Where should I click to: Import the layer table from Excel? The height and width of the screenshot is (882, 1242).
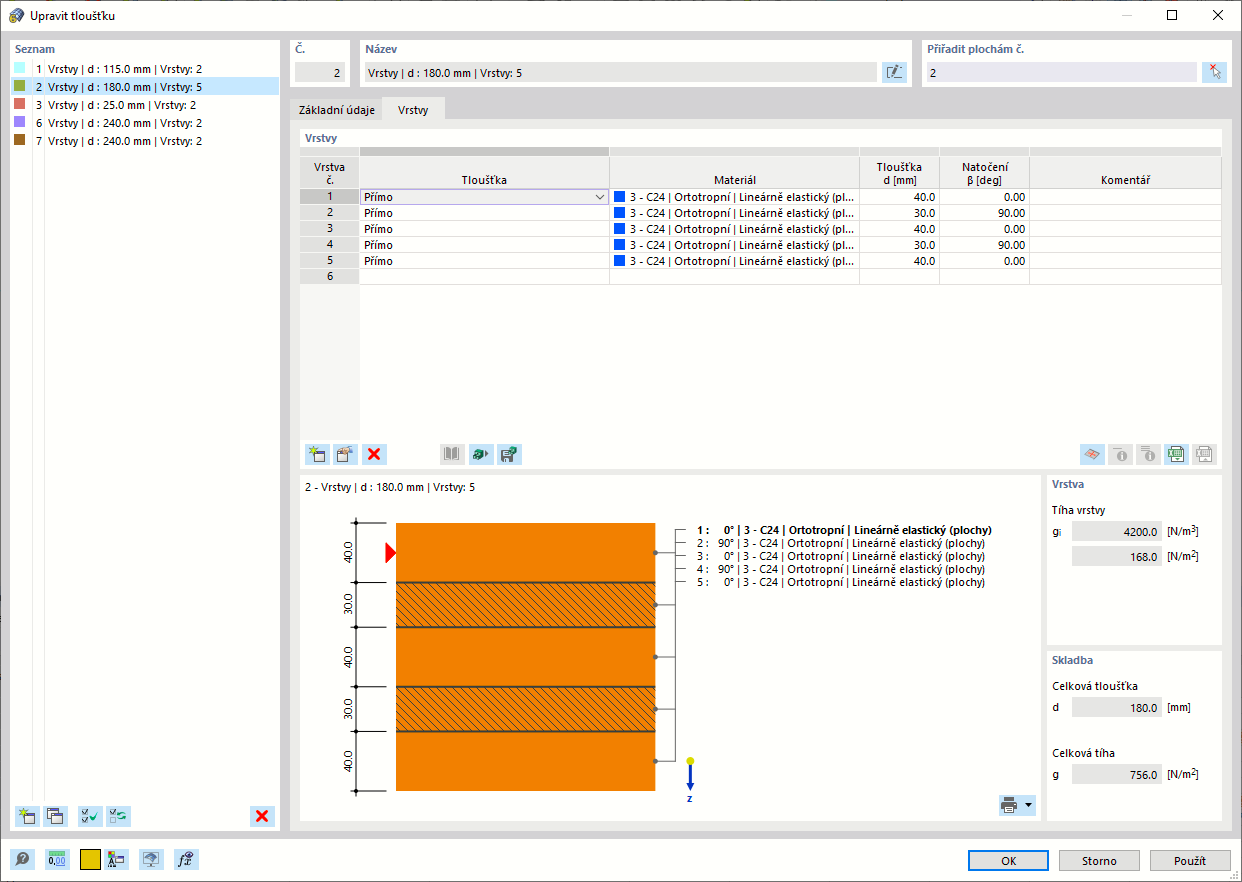click(1204, 454)
